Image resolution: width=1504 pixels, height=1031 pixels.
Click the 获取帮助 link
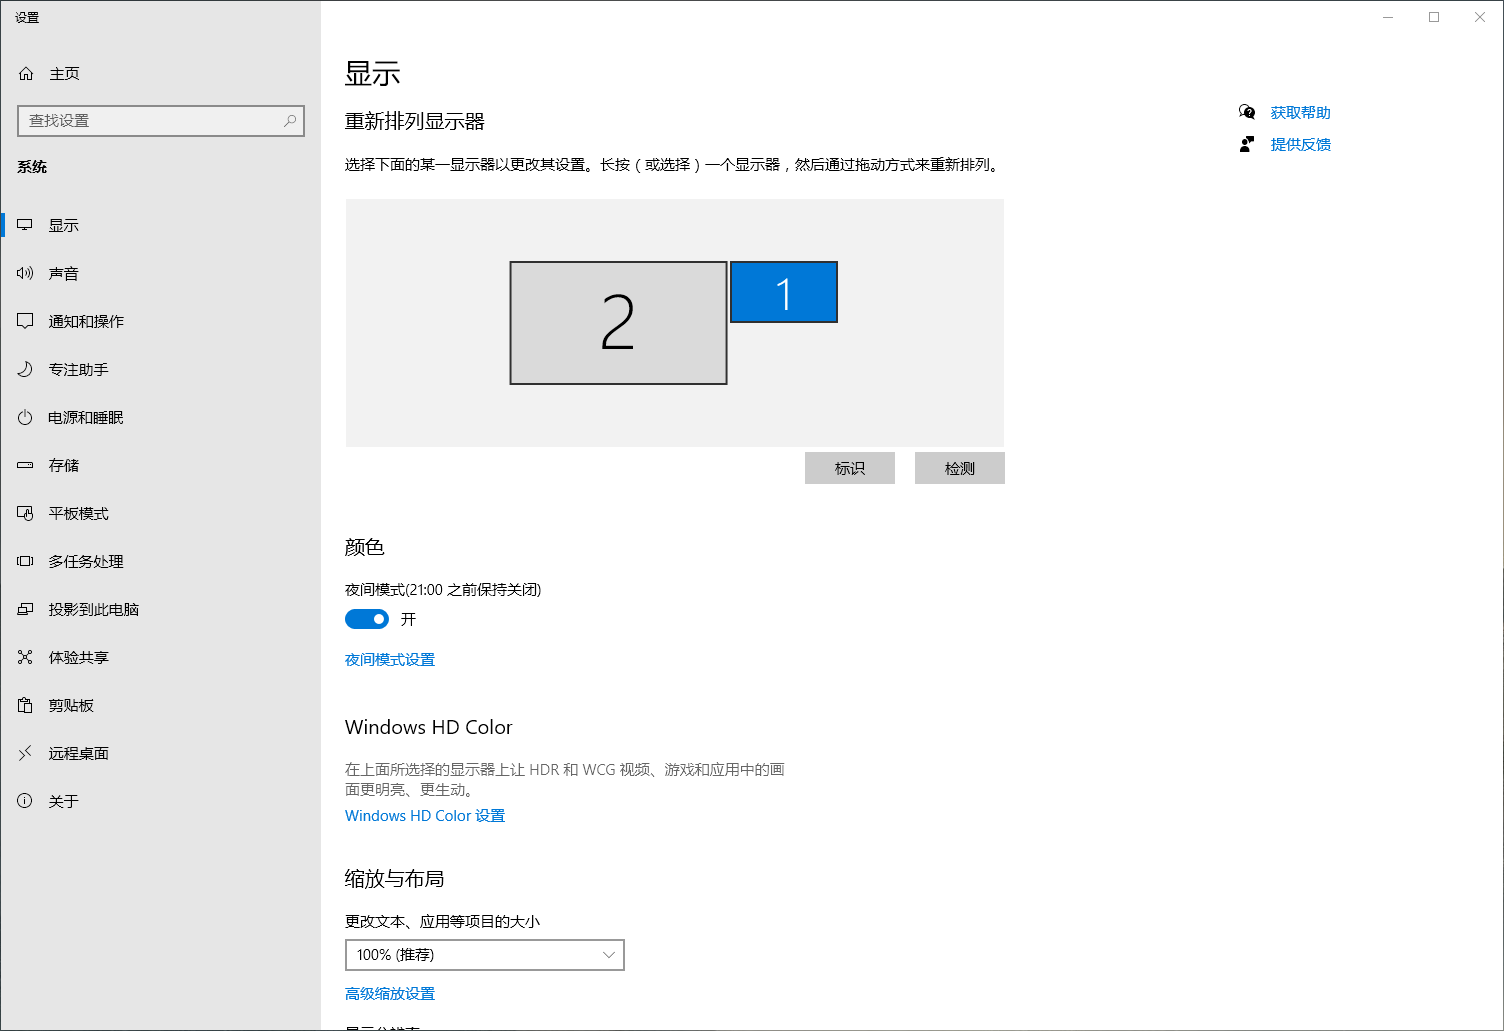[1300, 113]
